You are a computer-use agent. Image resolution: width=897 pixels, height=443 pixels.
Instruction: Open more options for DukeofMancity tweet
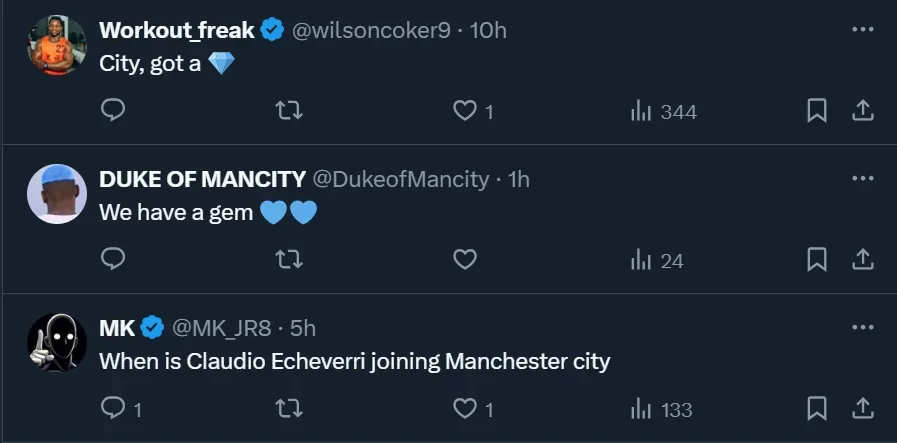[862, 179]
